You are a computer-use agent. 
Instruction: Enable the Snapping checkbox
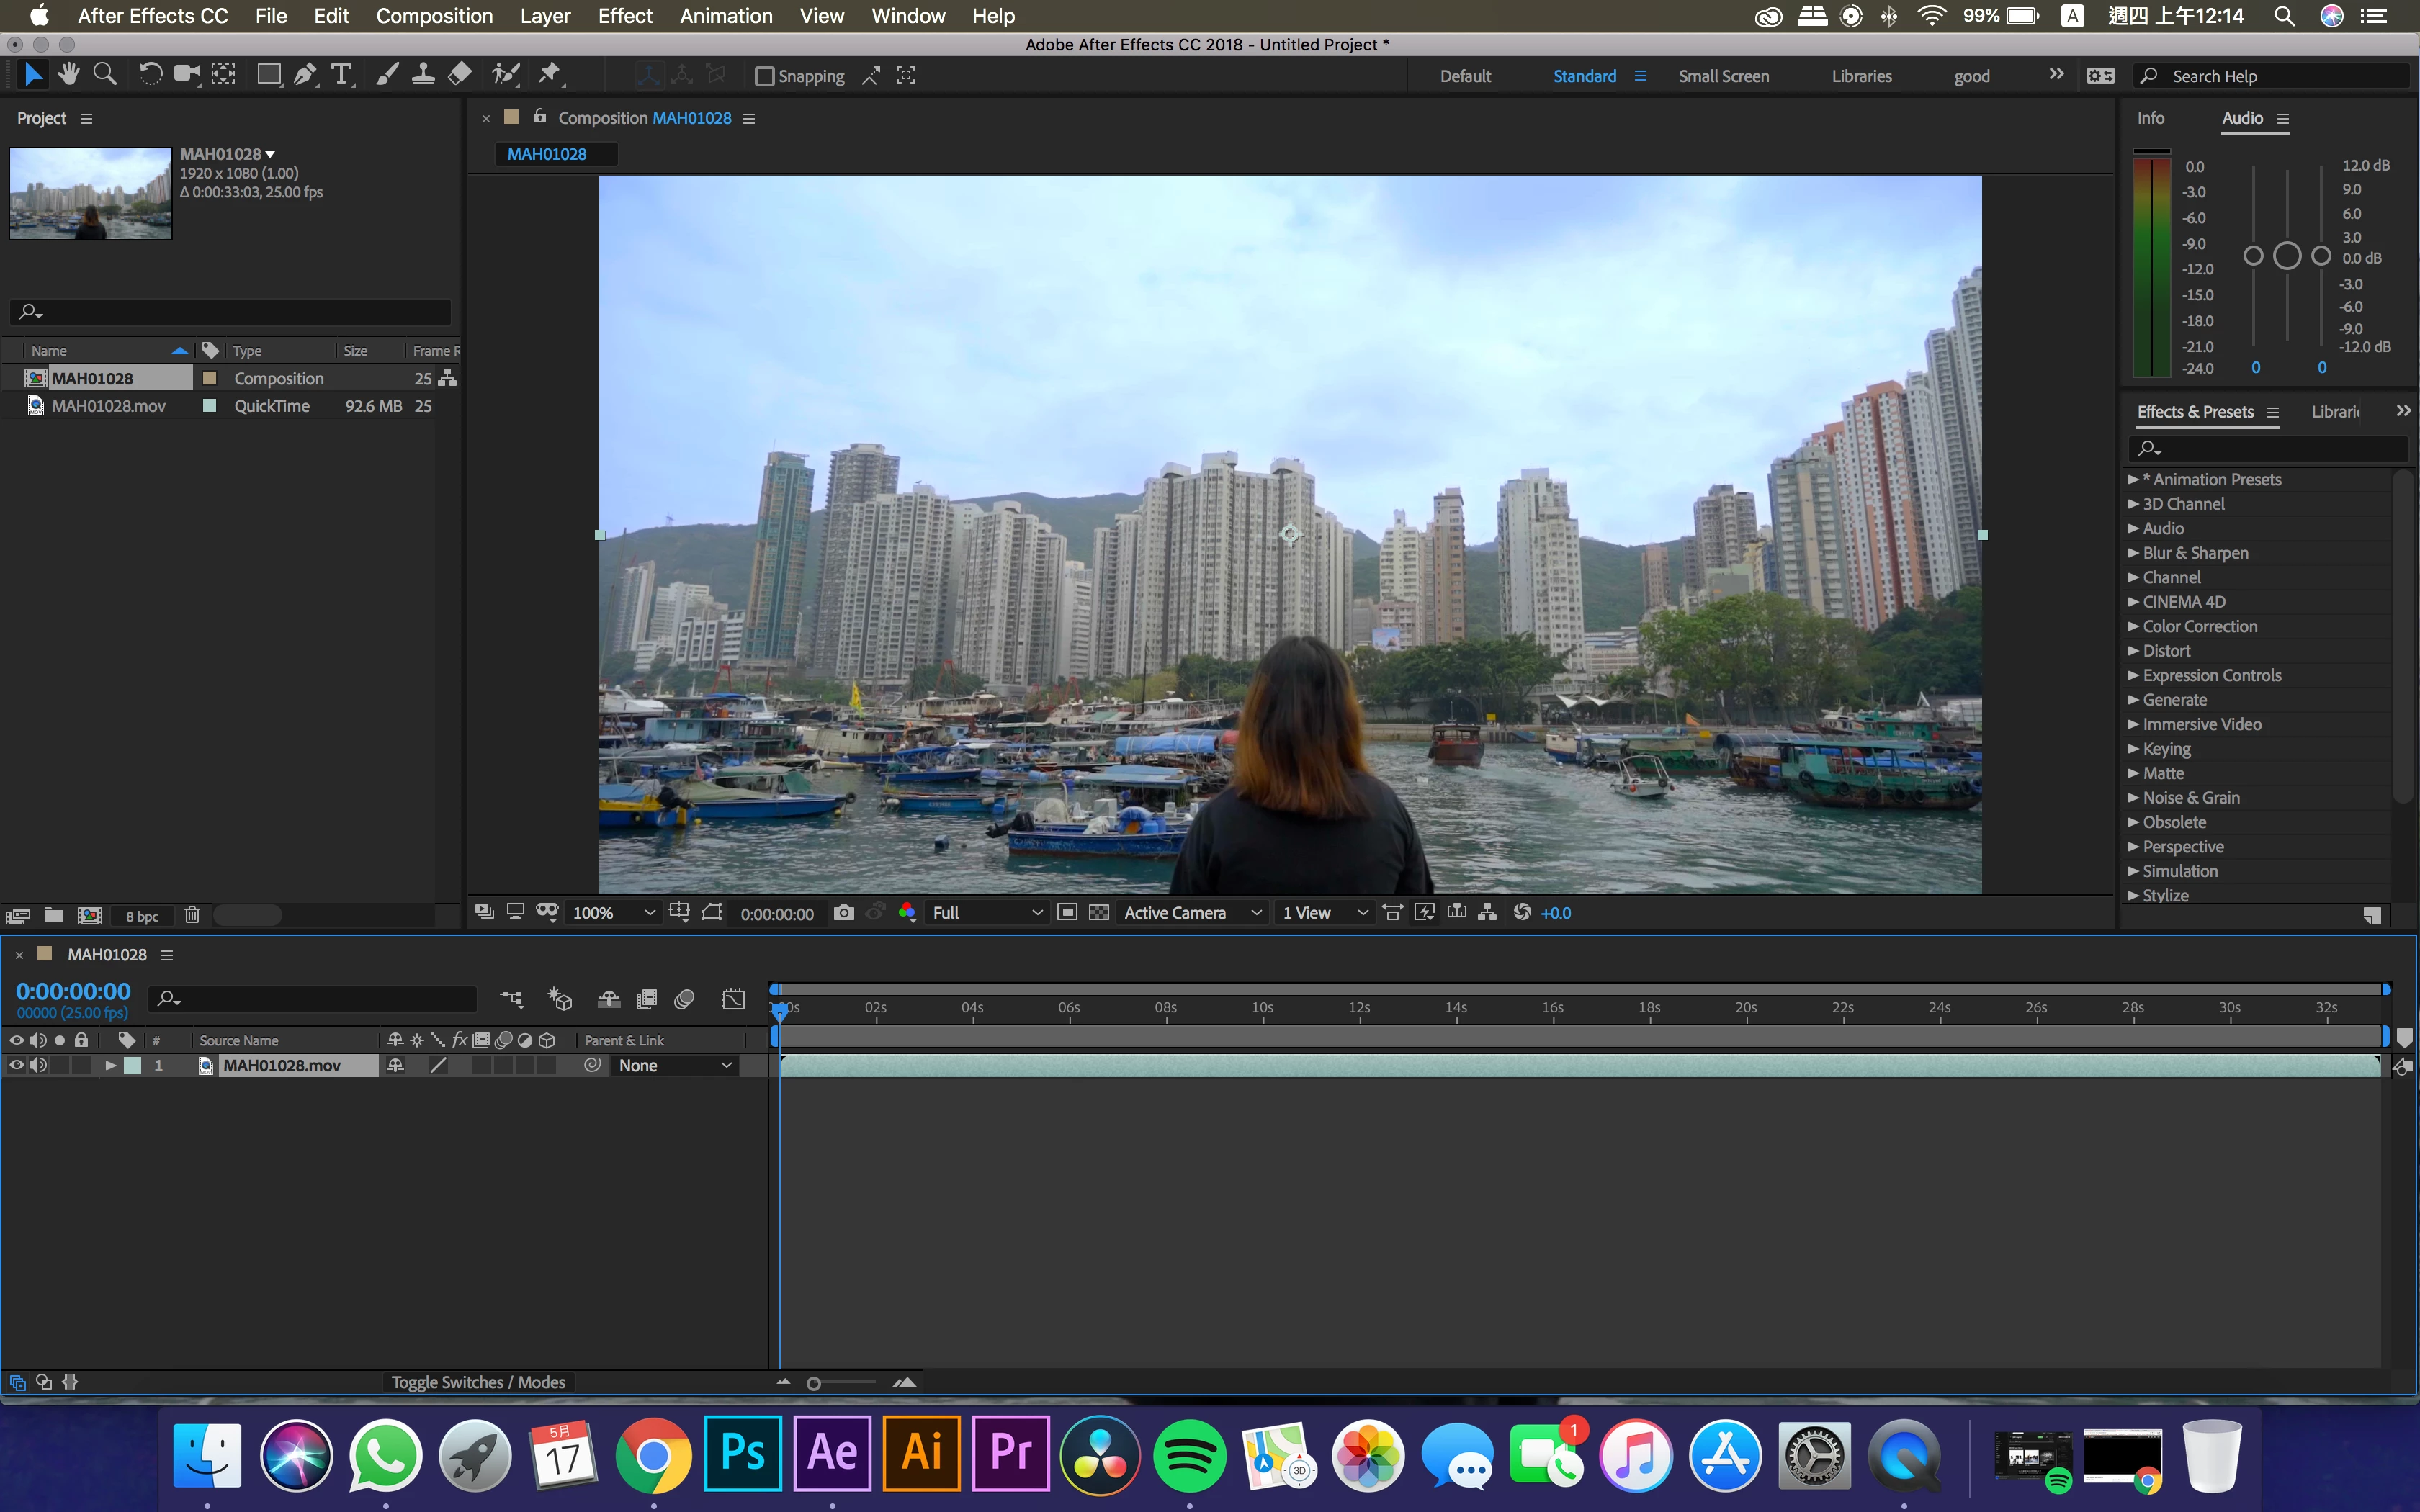765,76
